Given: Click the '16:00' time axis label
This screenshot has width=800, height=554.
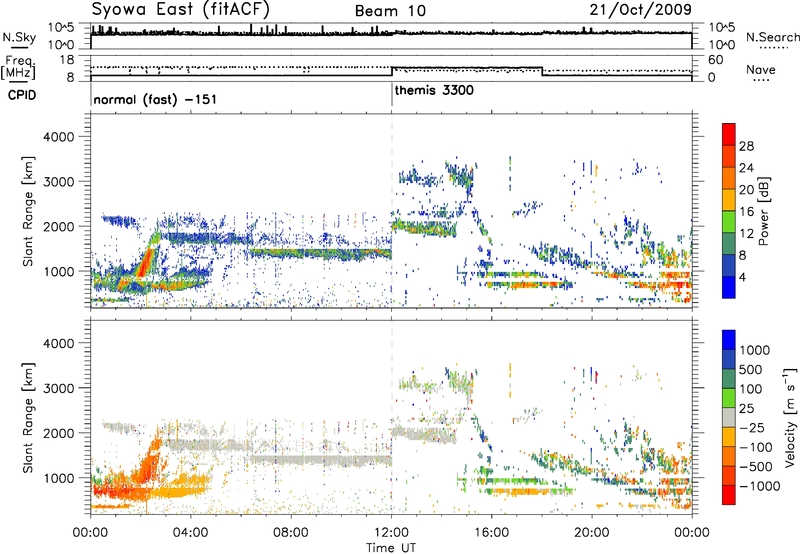Looking at the screenshot, I should coord(491,533).
